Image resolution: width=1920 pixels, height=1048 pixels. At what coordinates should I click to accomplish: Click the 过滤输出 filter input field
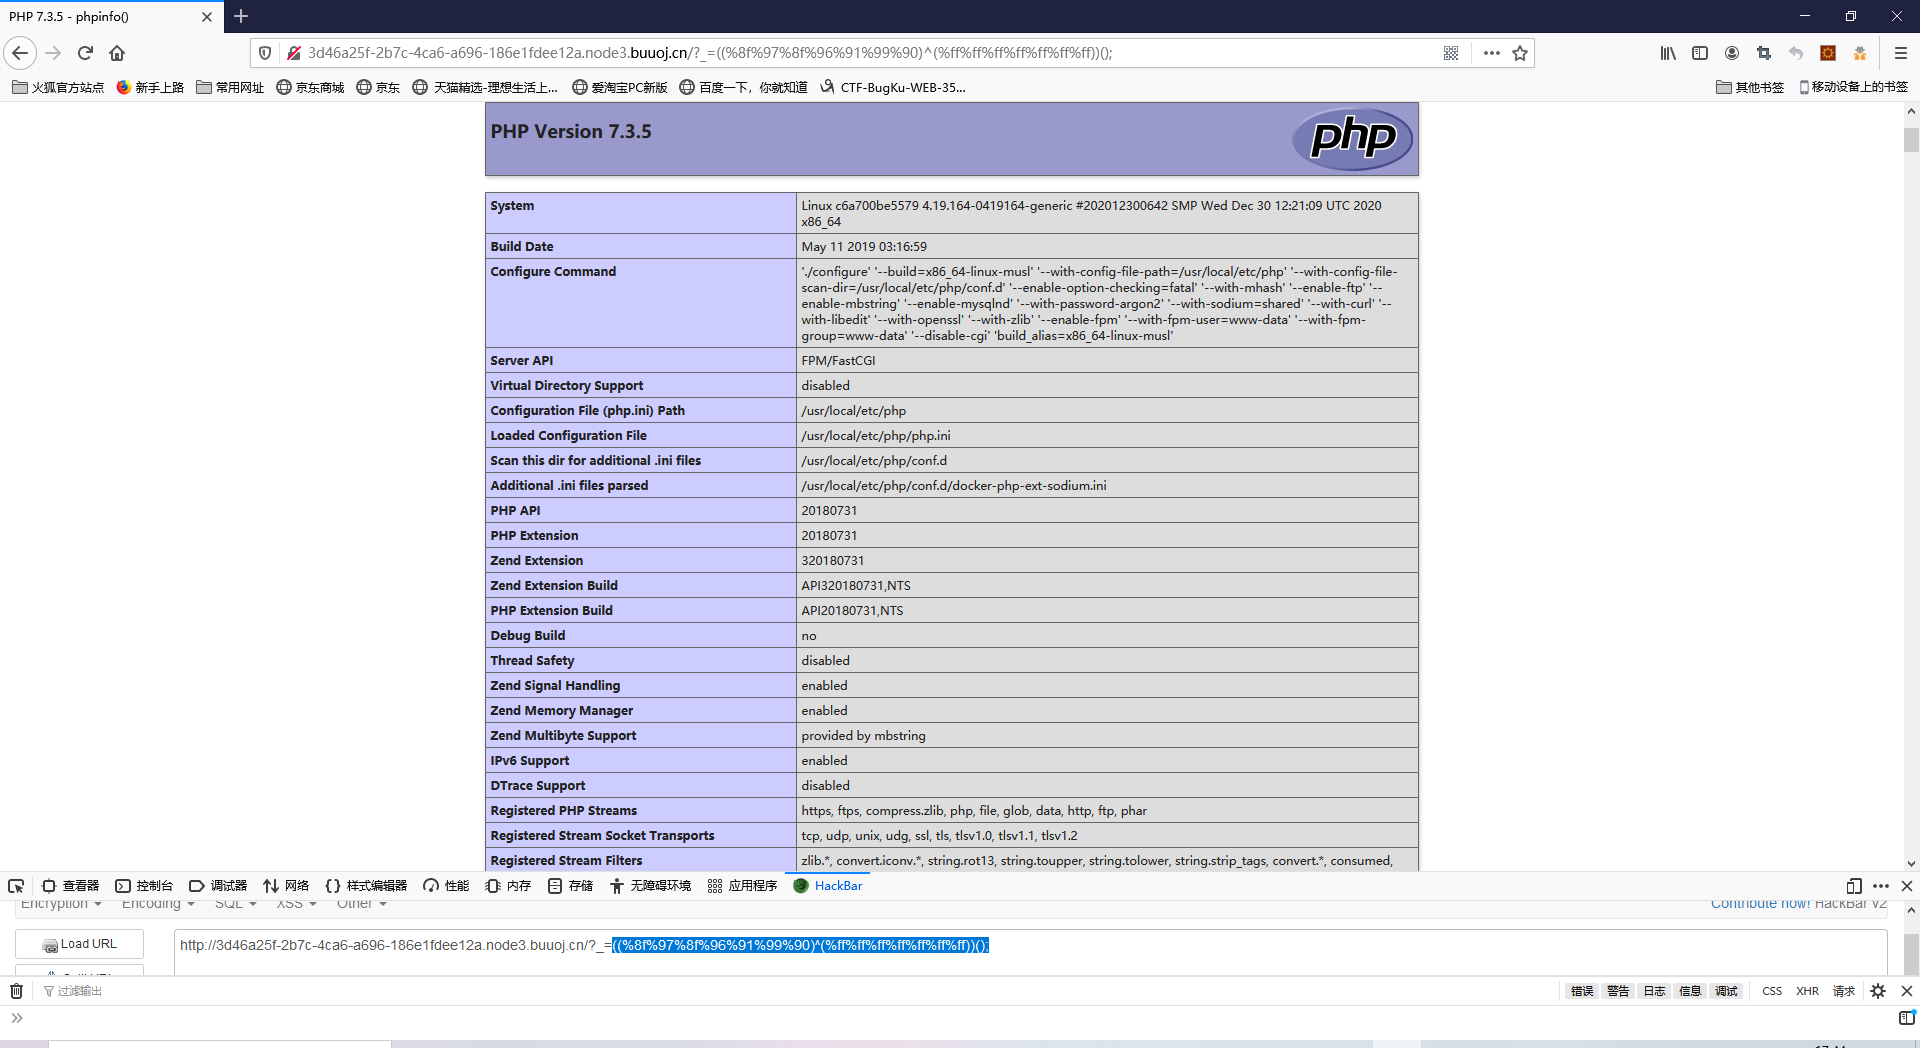point(80,990)
